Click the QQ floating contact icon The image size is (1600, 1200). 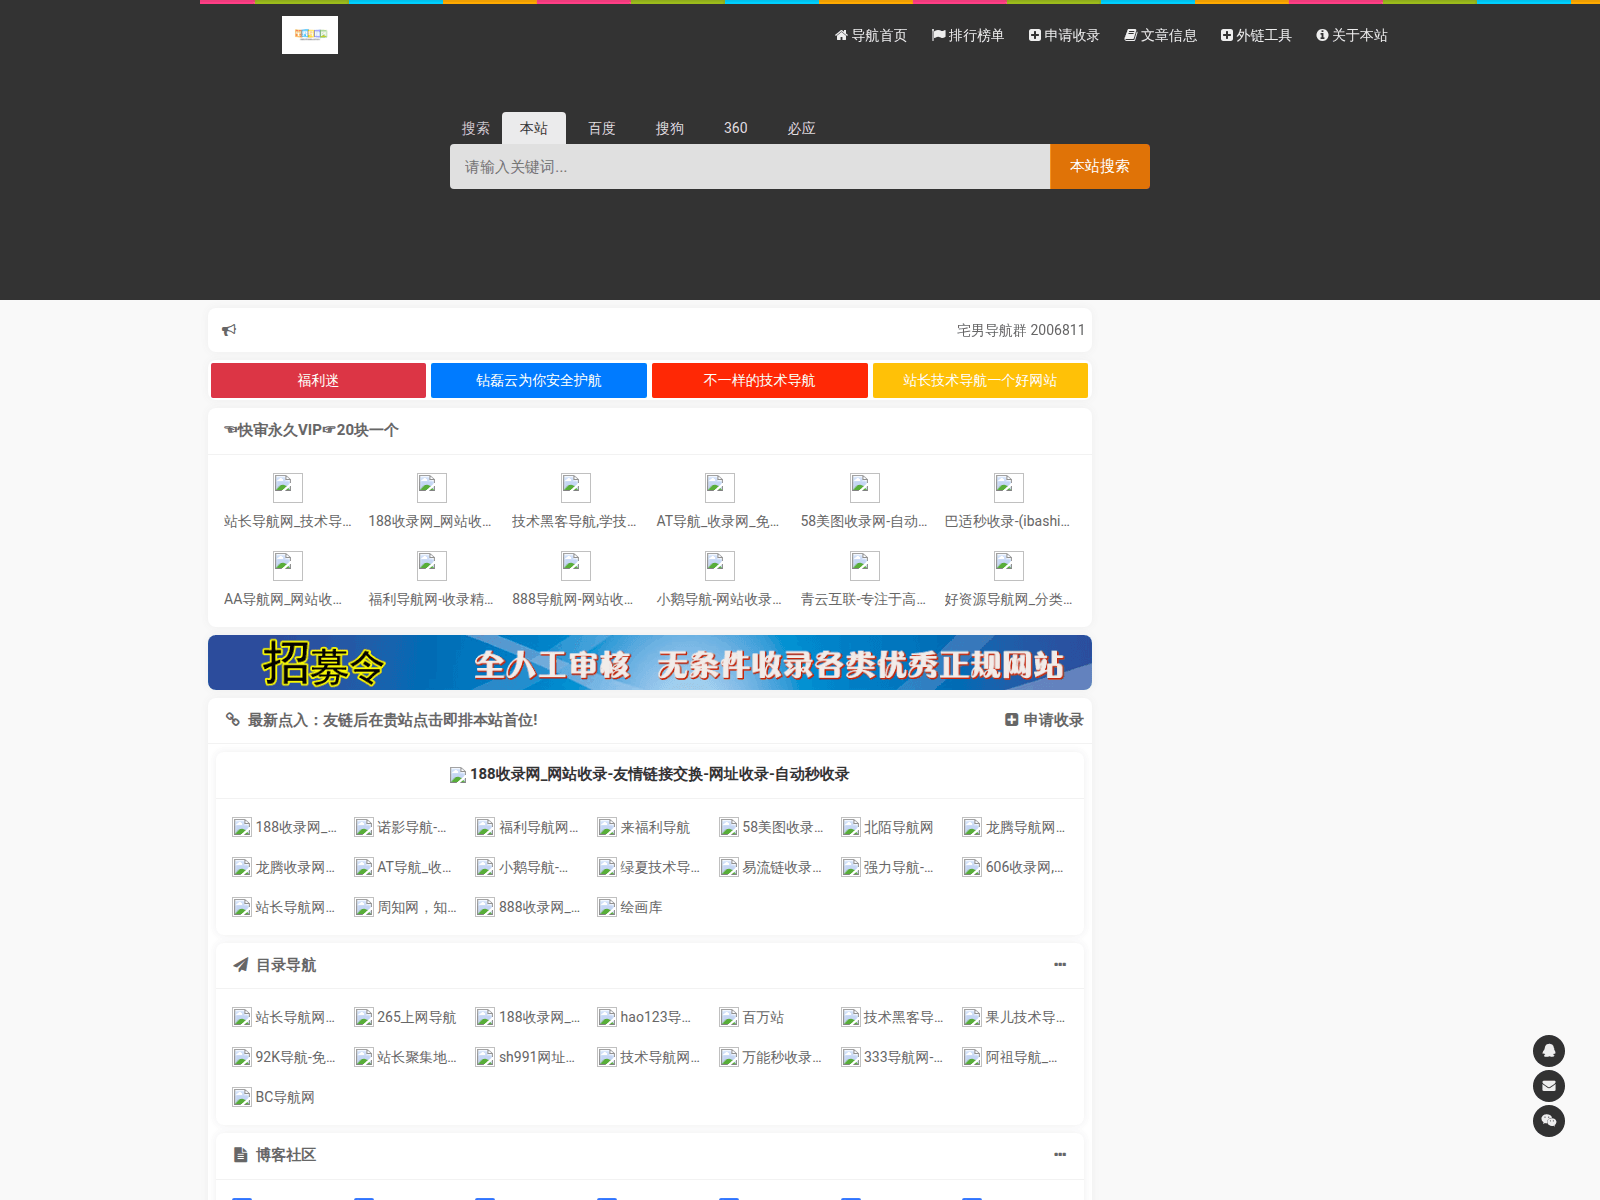coord(1548,1051)
